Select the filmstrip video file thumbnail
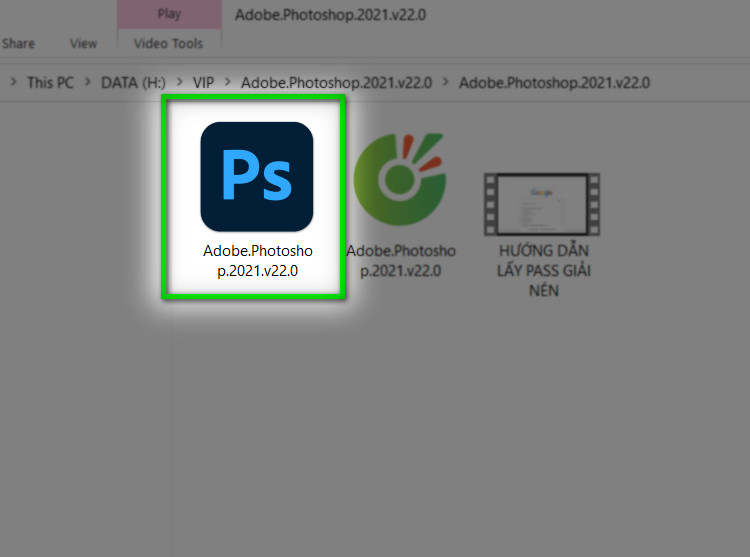 (541, 204)
